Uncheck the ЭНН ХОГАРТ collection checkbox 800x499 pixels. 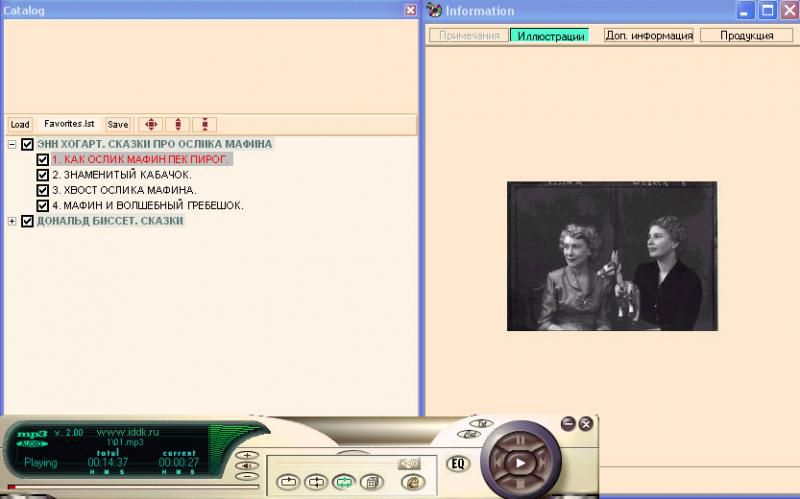[x=27, y=144]
